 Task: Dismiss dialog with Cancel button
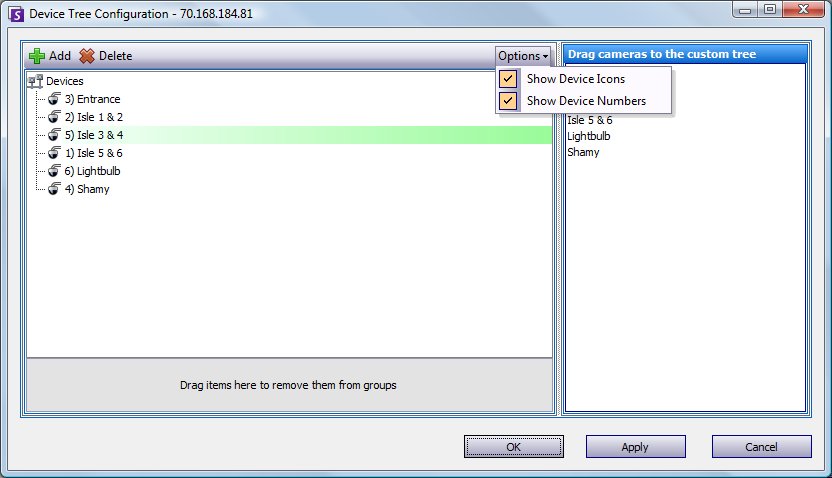[x=761, y=447]
